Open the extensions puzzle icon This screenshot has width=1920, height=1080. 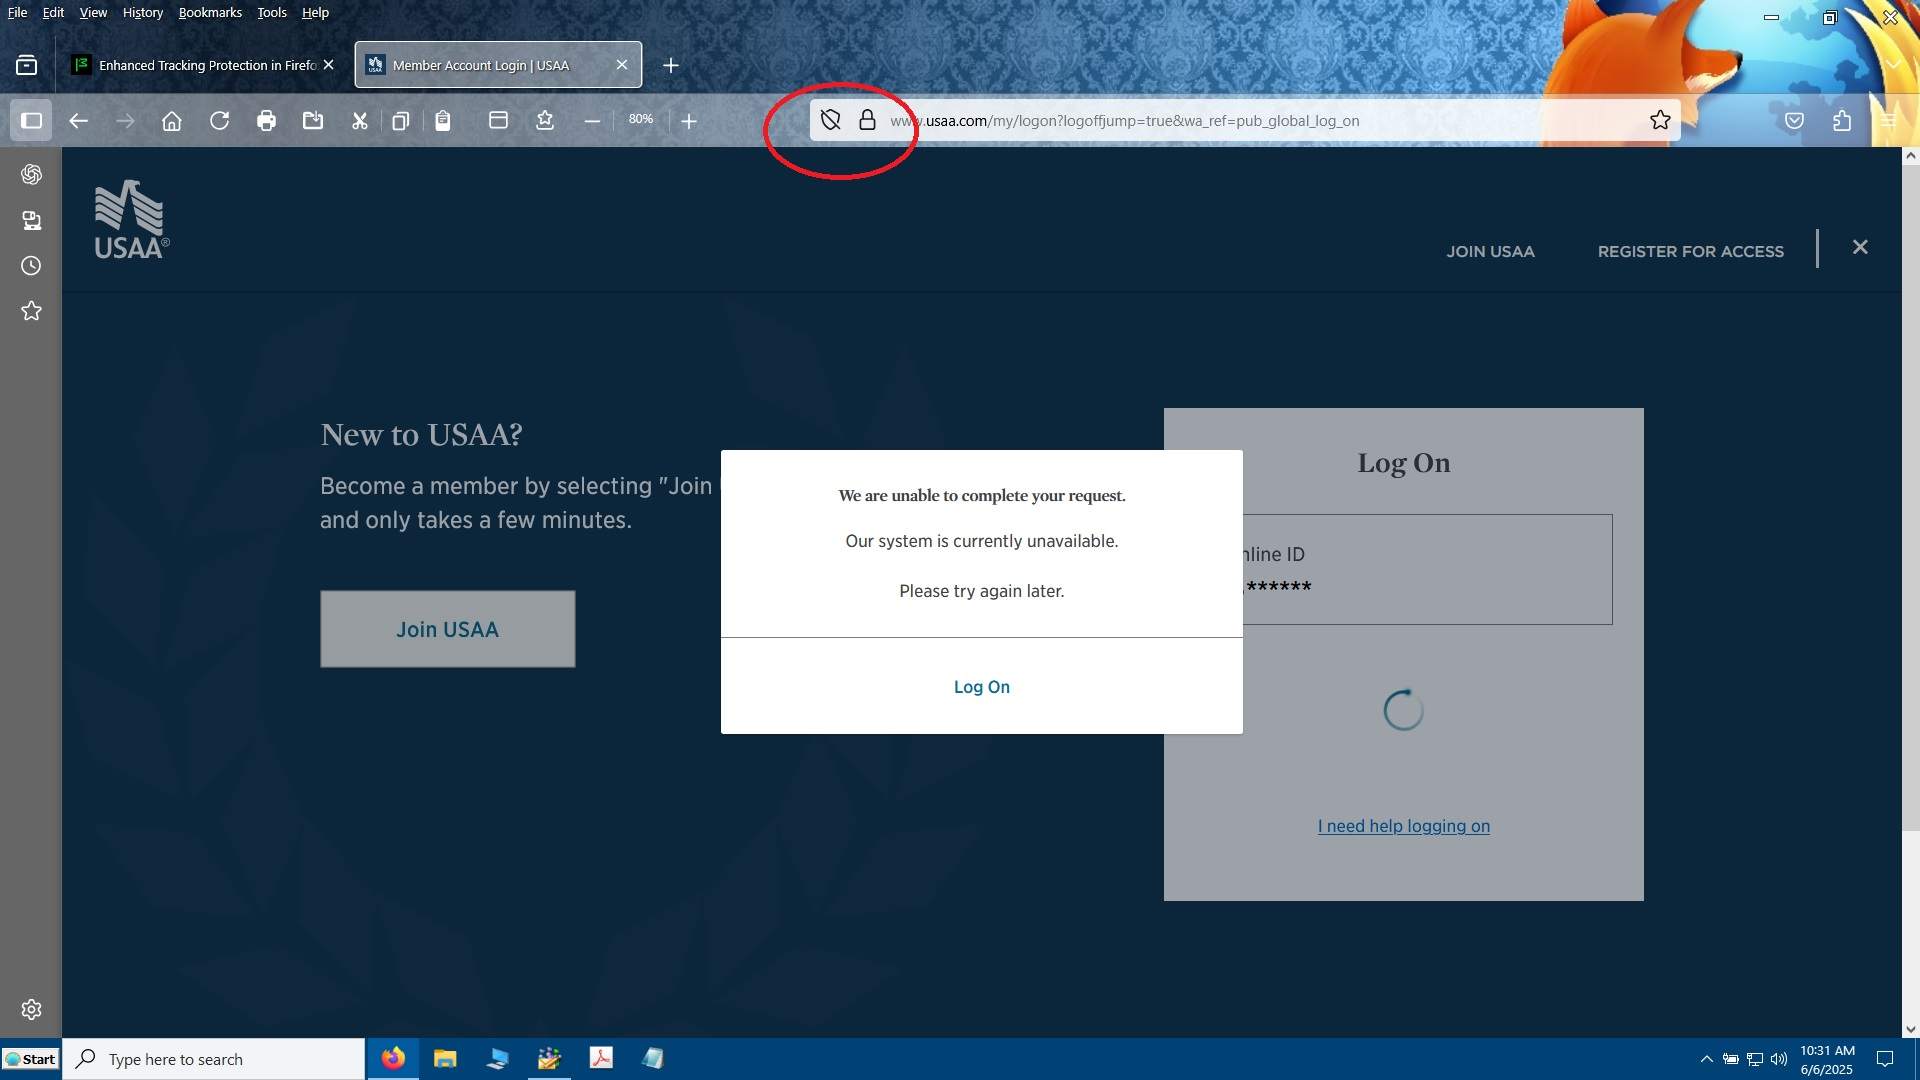[1842, 121]
